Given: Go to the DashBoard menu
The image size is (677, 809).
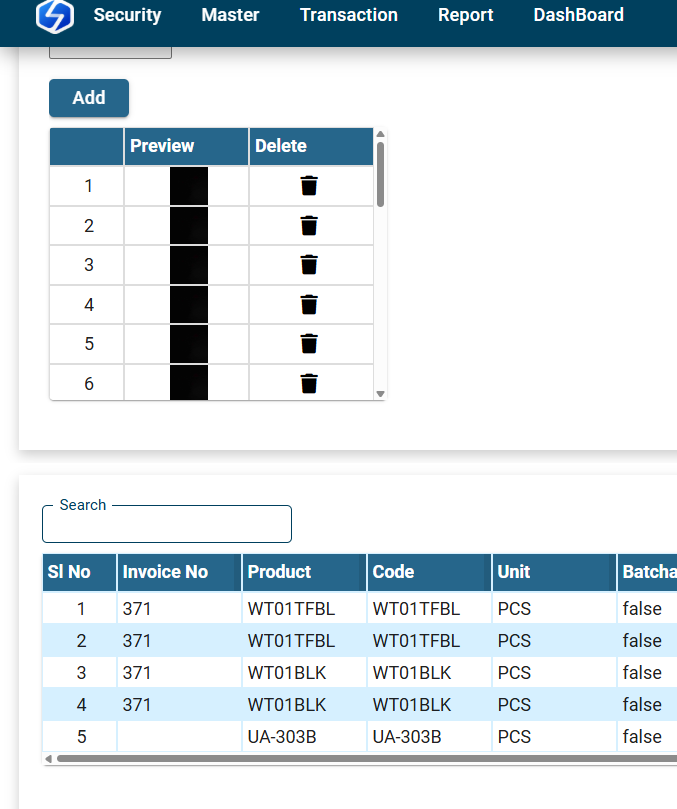Looking at the screenshot, I should click(578, 15).
